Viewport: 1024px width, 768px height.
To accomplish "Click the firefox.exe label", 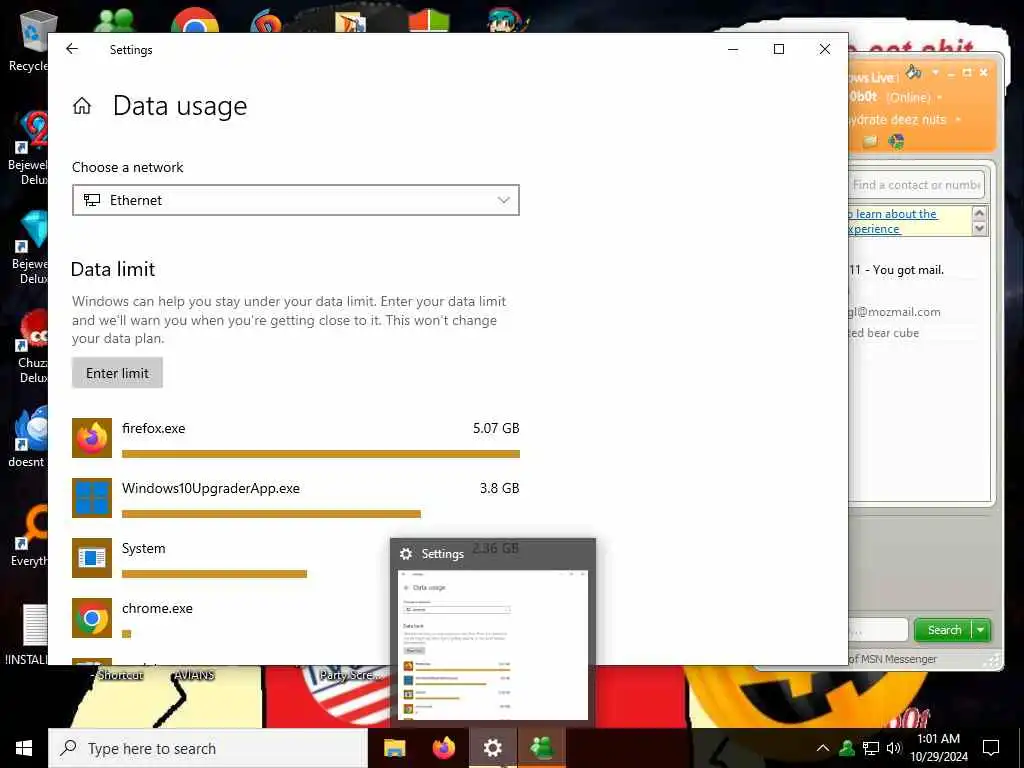I will tap(153, 428).
